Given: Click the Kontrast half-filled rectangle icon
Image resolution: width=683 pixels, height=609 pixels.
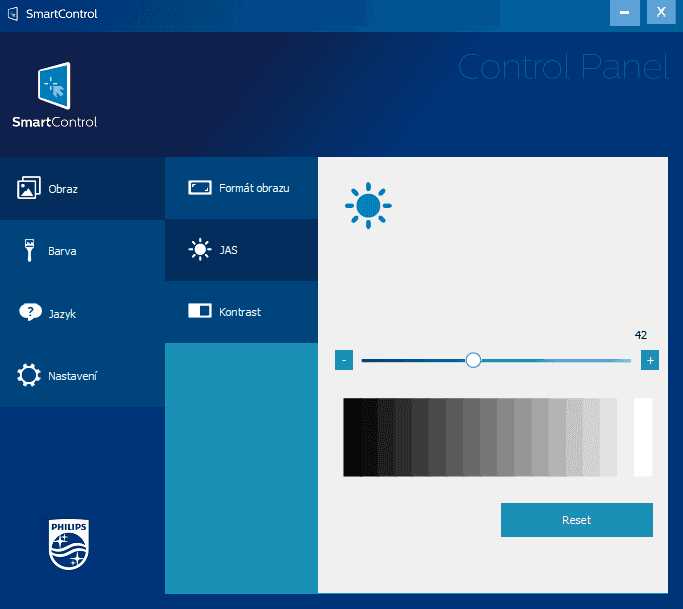Looking at the screenshot, I should pos(200,311).
